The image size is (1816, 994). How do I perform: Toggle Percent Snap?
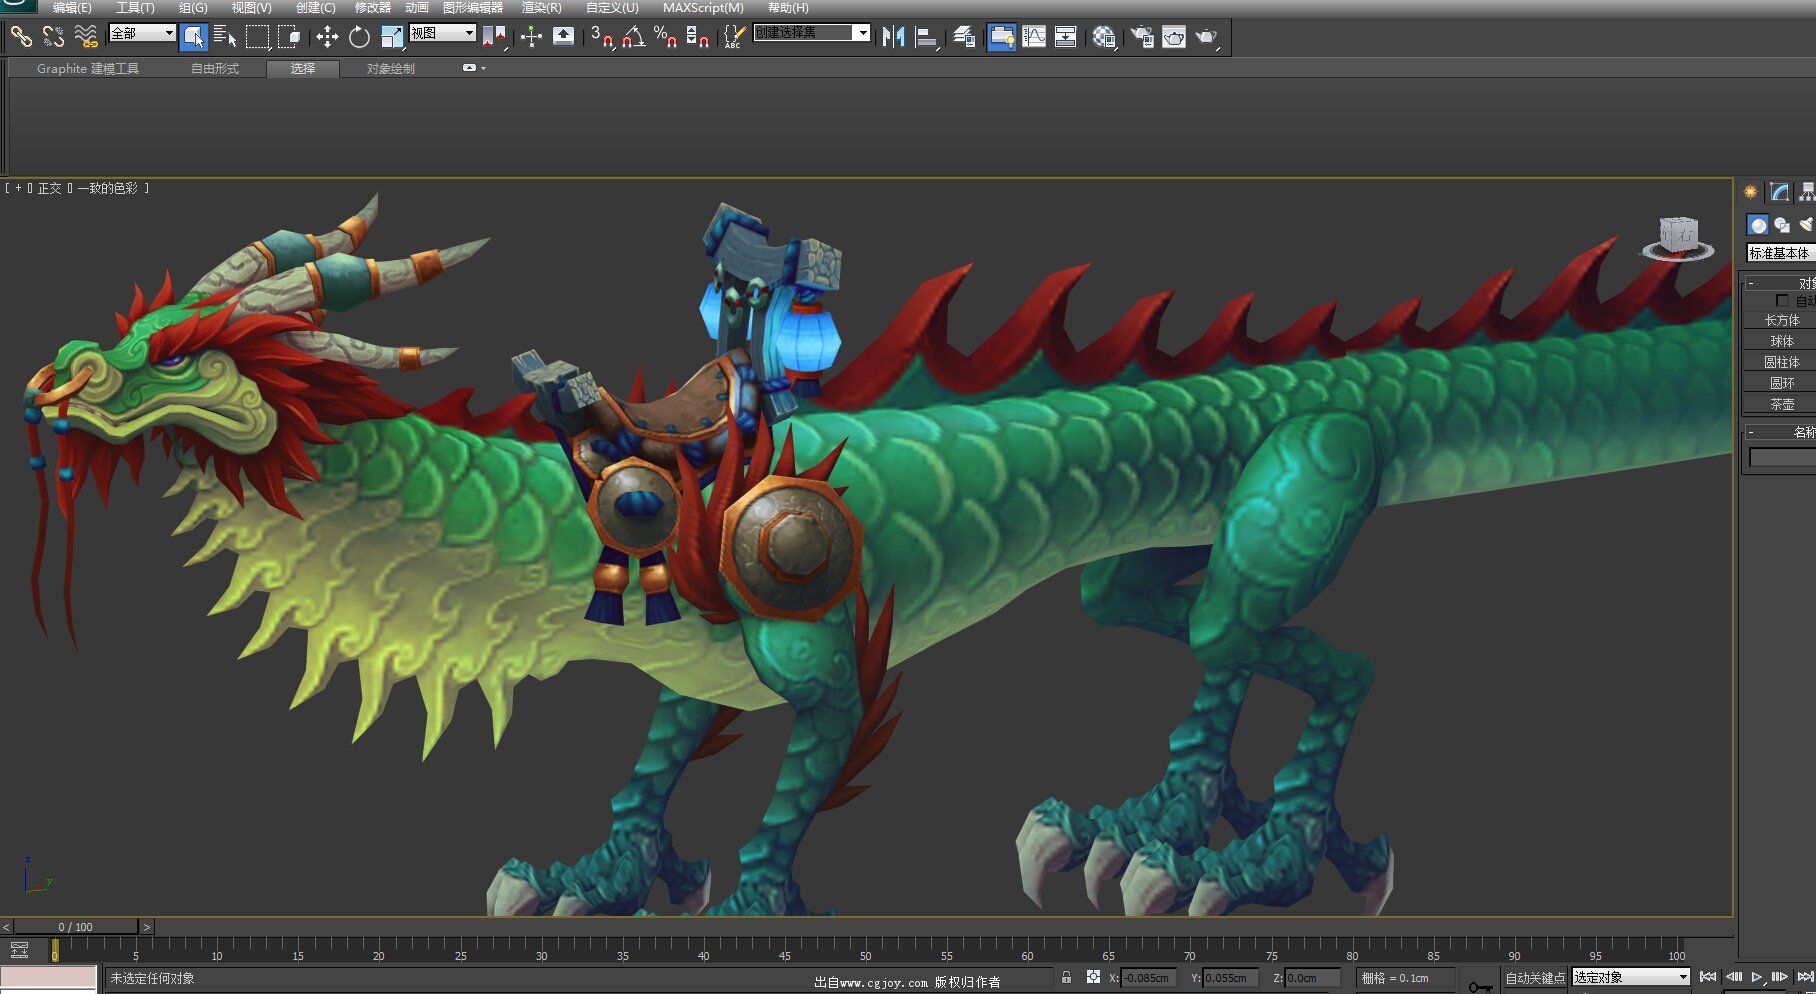coord(665,37)
